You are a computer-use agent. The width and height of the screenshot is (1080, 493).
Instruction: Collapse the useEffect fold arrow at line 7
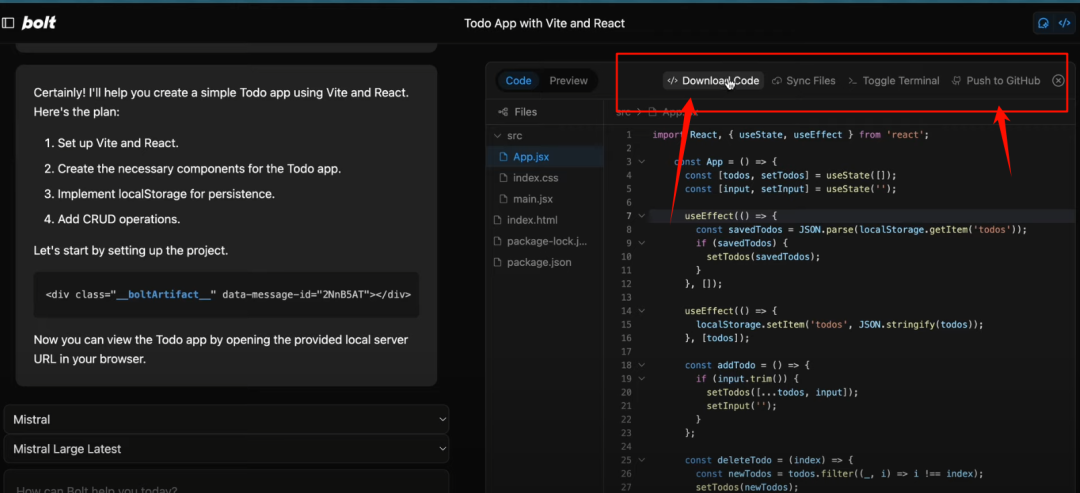tap(641, 215)
